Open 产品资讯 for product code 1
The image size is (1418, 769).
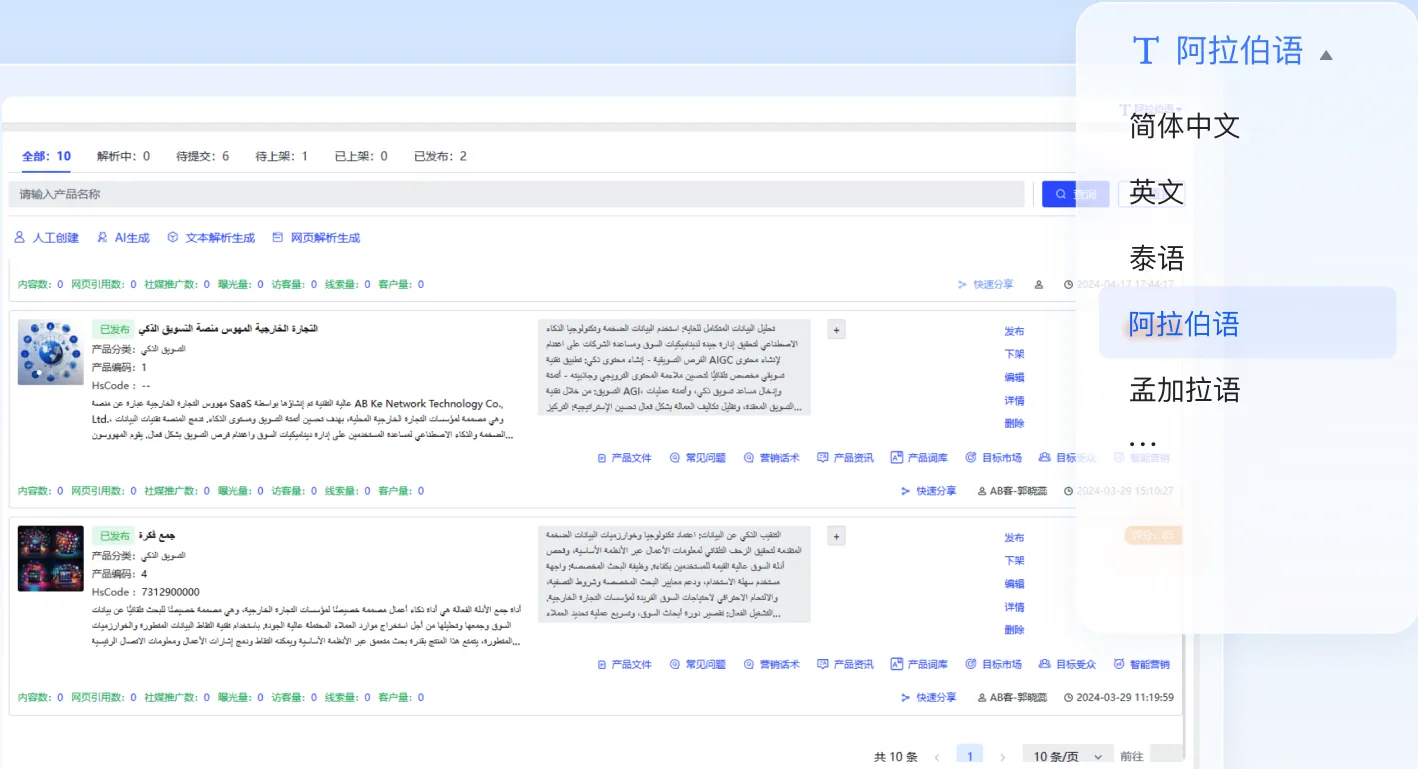point(846,458)
